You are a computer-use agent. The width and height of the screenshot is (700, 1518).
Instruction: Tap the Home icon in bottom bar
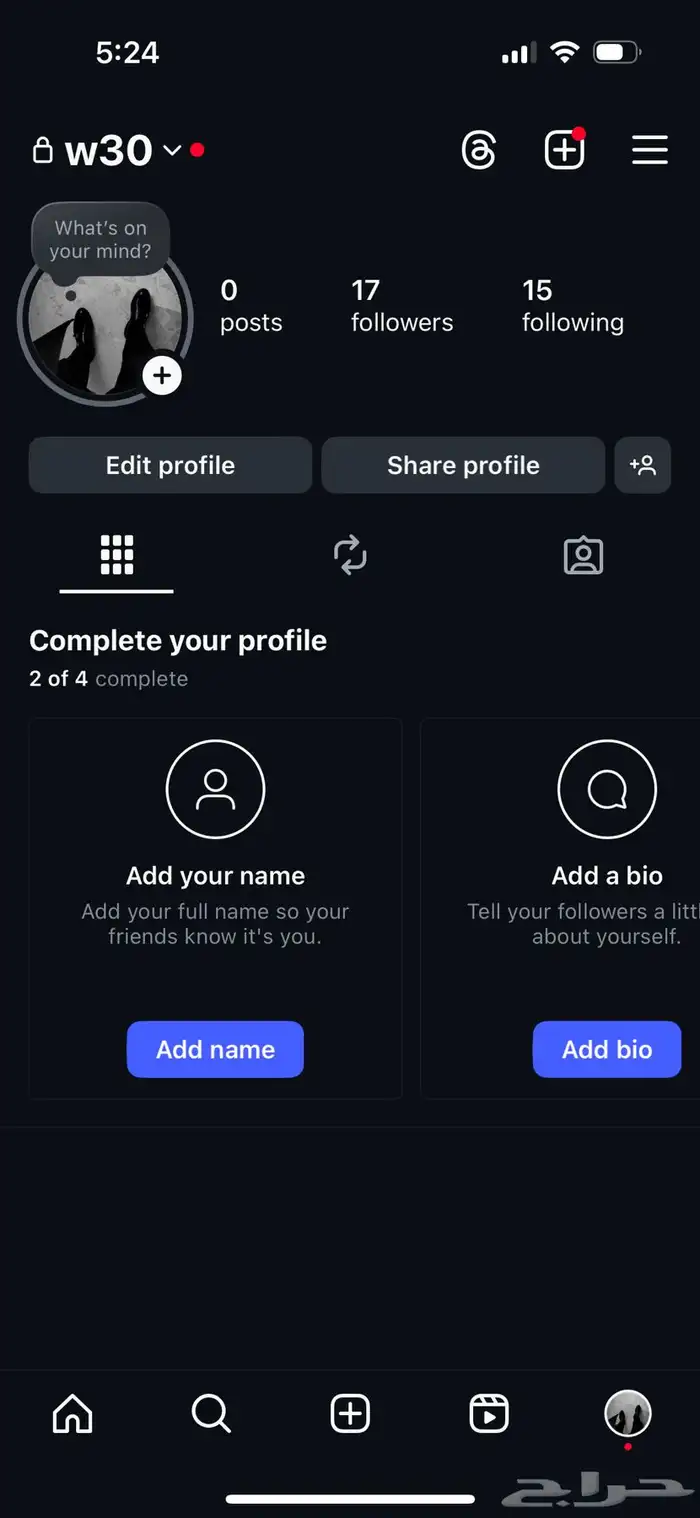pyautogui.click(x=71, y=1414)
